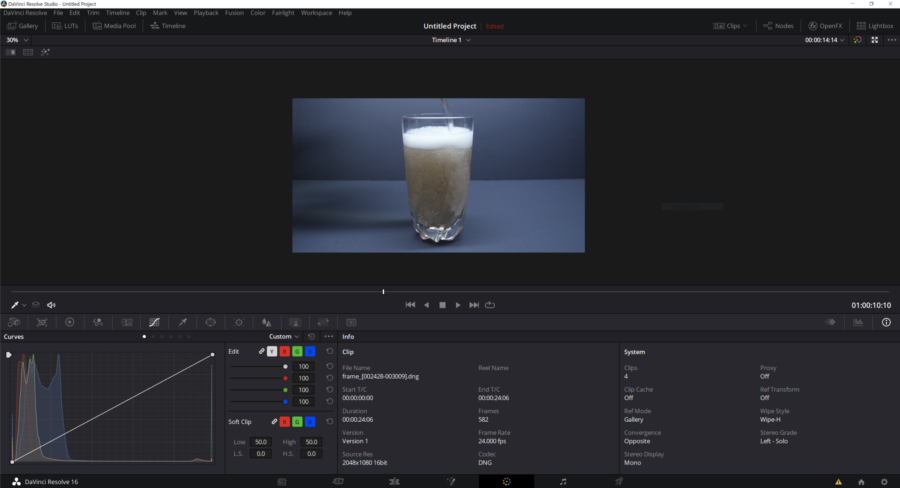The height and width of the screenshot is (488, 900).
Task: Click the Soft Clip Low value field
Action: coord(261,442)
